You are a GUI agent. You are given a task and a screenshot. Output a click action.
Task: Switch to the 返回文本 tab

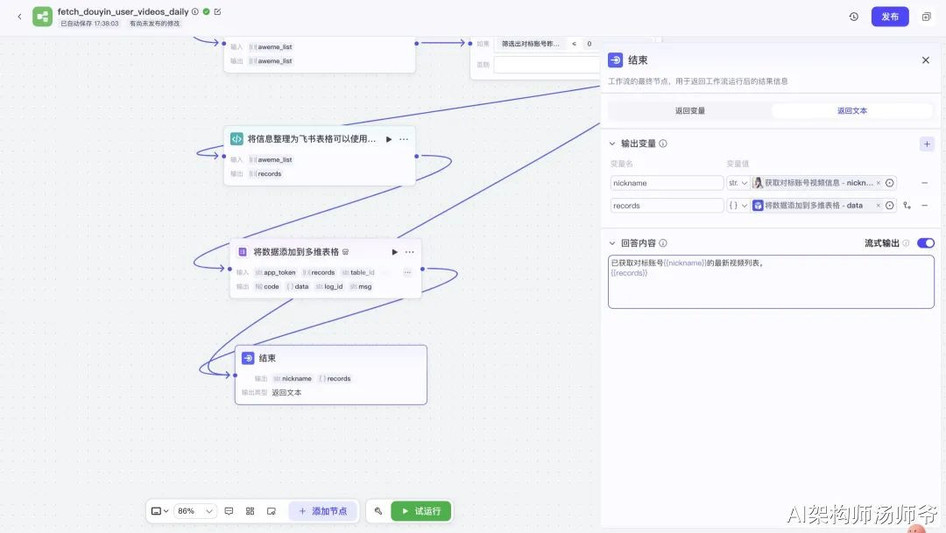852,110
